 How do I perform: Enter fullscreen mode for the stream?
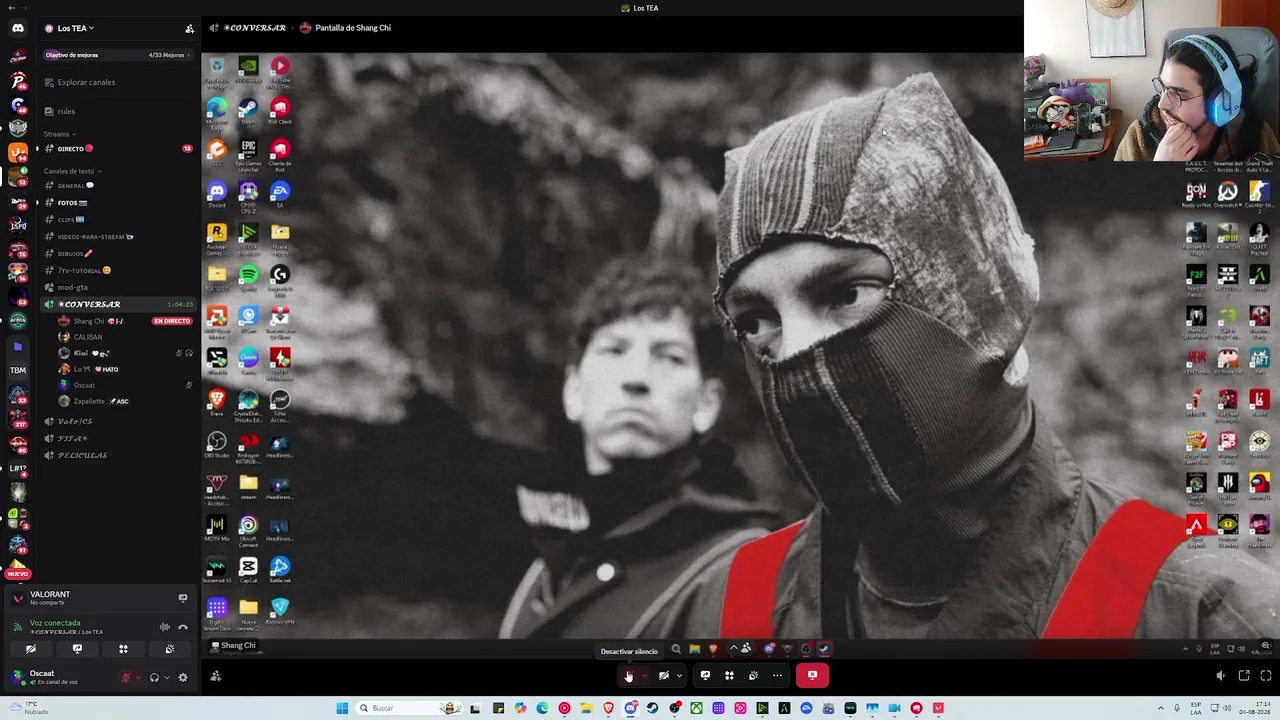[x=1265, y=676]
